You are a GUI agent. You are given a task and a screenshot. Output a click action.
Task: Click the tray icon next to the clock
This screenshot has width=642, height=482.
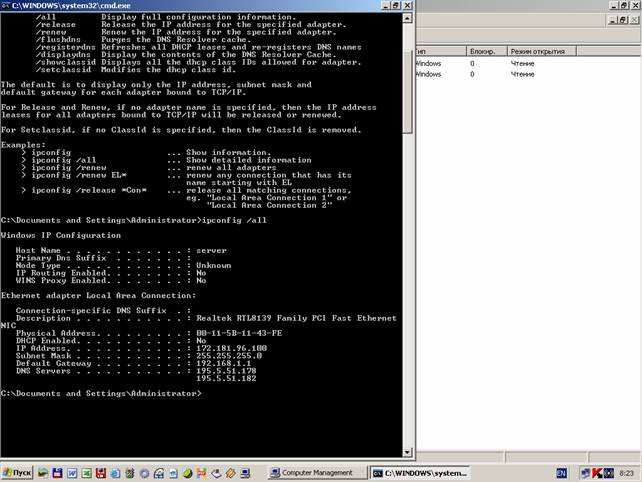609,473
